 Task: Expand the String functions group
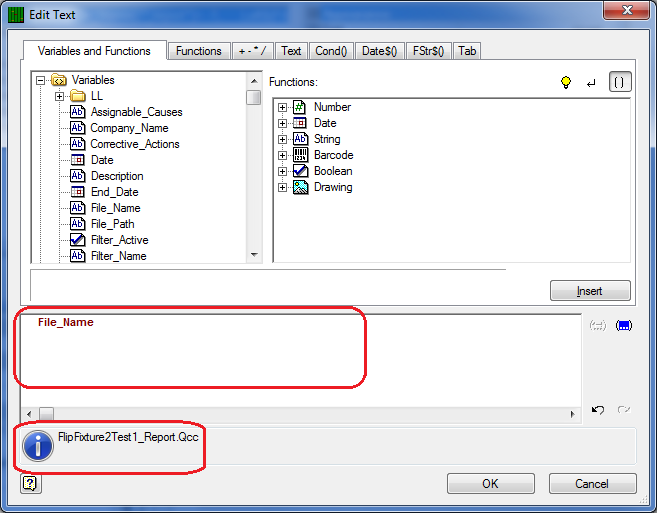coord(282,139)
